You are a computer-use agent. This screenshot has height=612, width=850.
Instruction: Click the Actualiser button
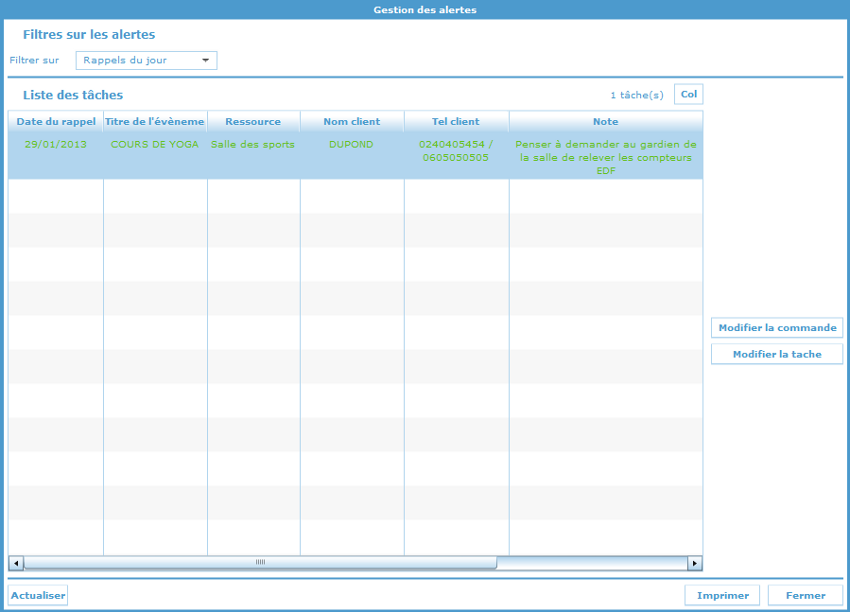click(38, 595)
